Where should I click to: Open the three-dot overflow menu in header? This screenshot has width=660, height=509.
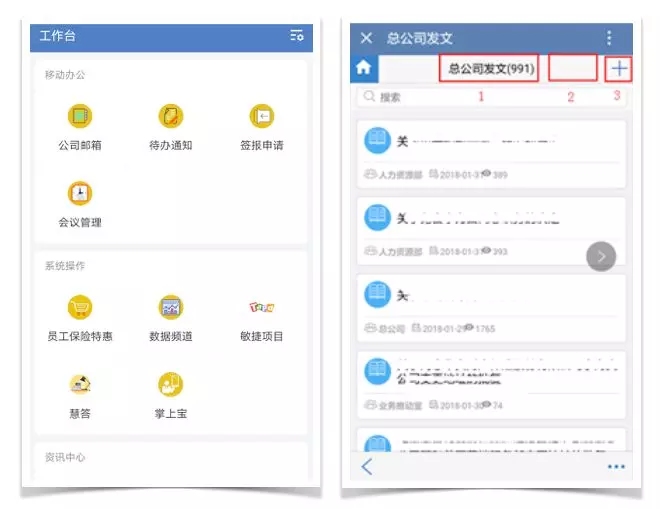coord(609,38)
